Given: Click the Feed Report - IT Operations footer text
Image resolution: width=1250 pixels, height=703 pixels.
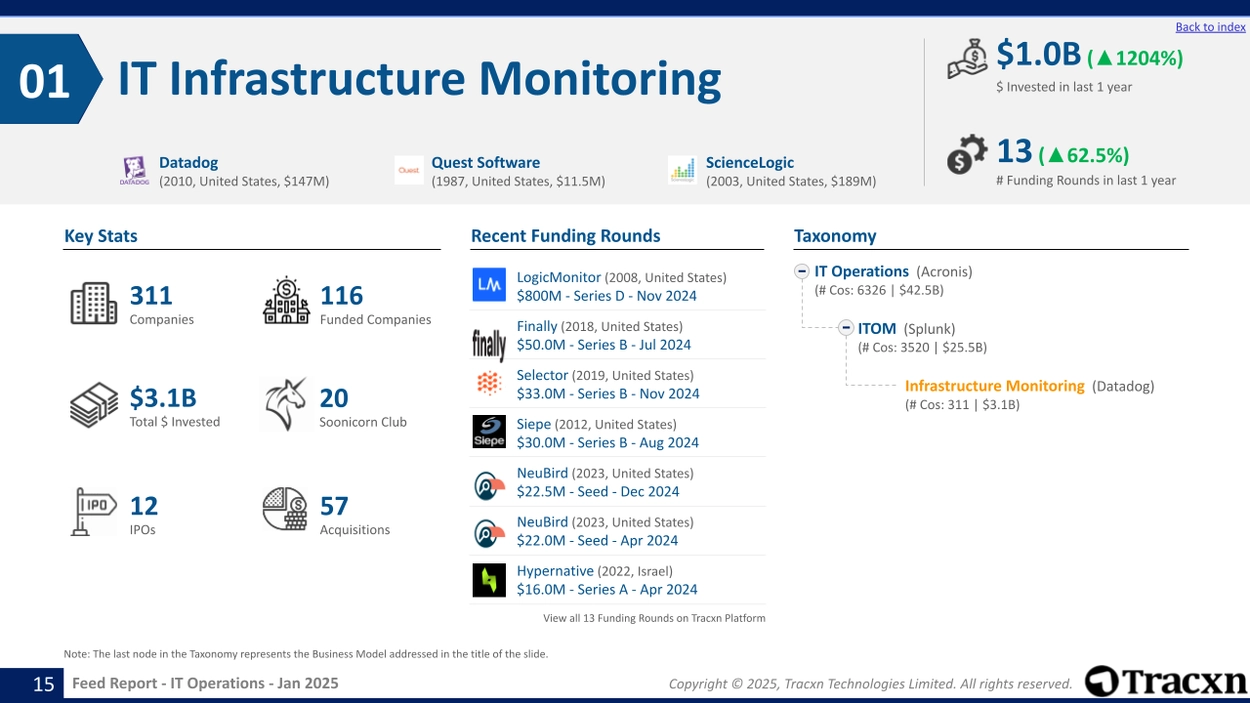Looking at the screenshot, I should [205, 683].
